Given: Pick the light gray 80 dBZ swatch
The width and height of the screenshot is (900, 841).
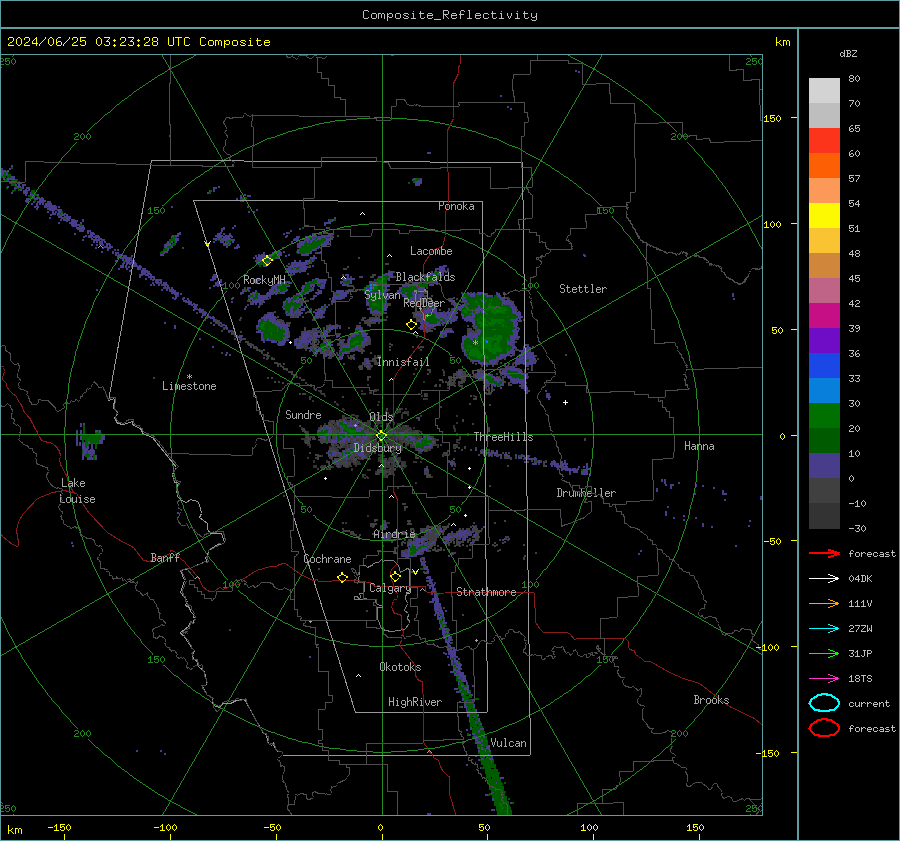Looking at the screenshot, I should pos(824,90).
